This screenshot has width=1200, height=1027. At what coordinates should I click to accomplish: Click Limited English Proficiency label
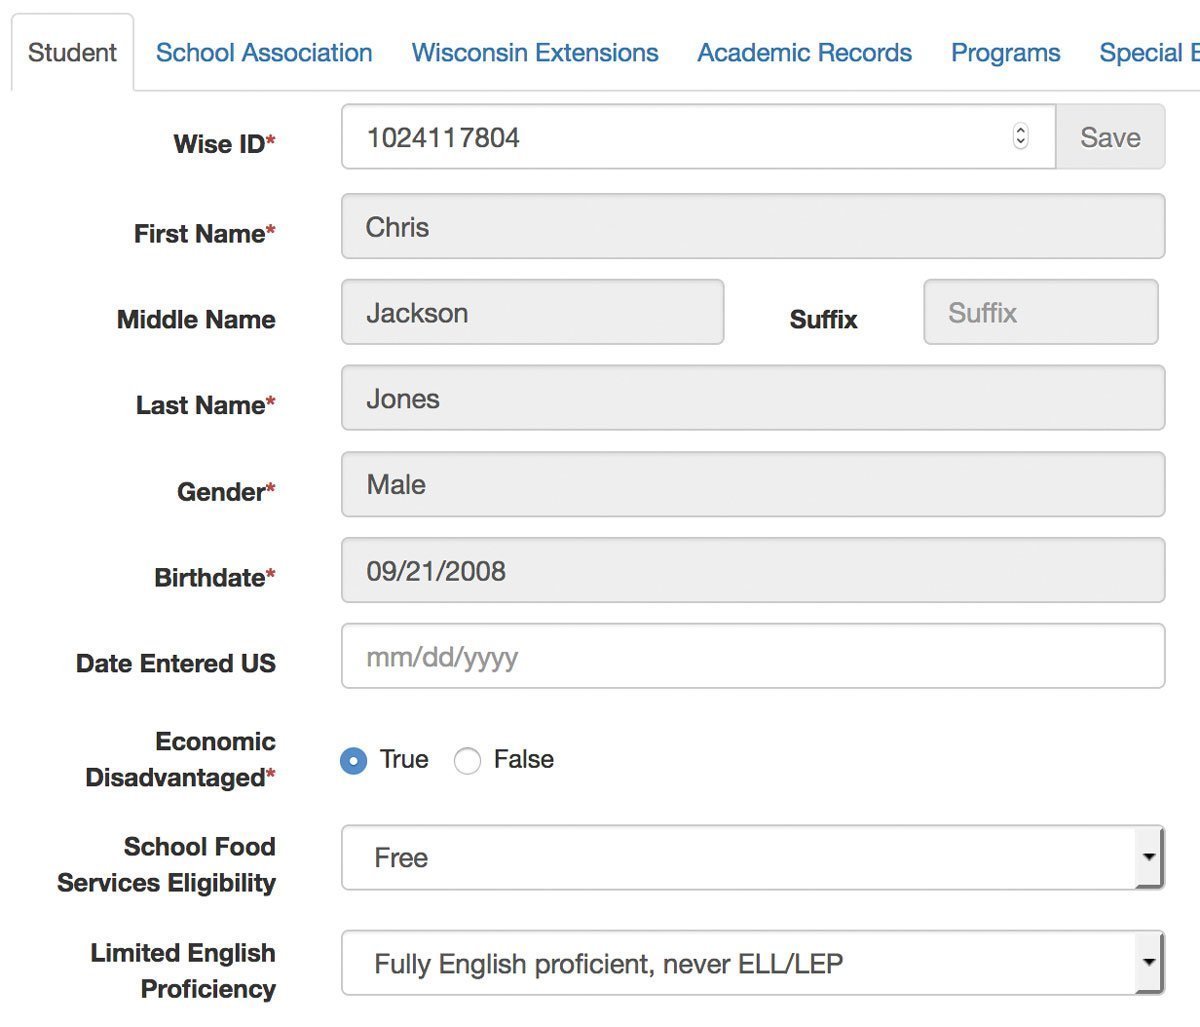click(184, 971)
